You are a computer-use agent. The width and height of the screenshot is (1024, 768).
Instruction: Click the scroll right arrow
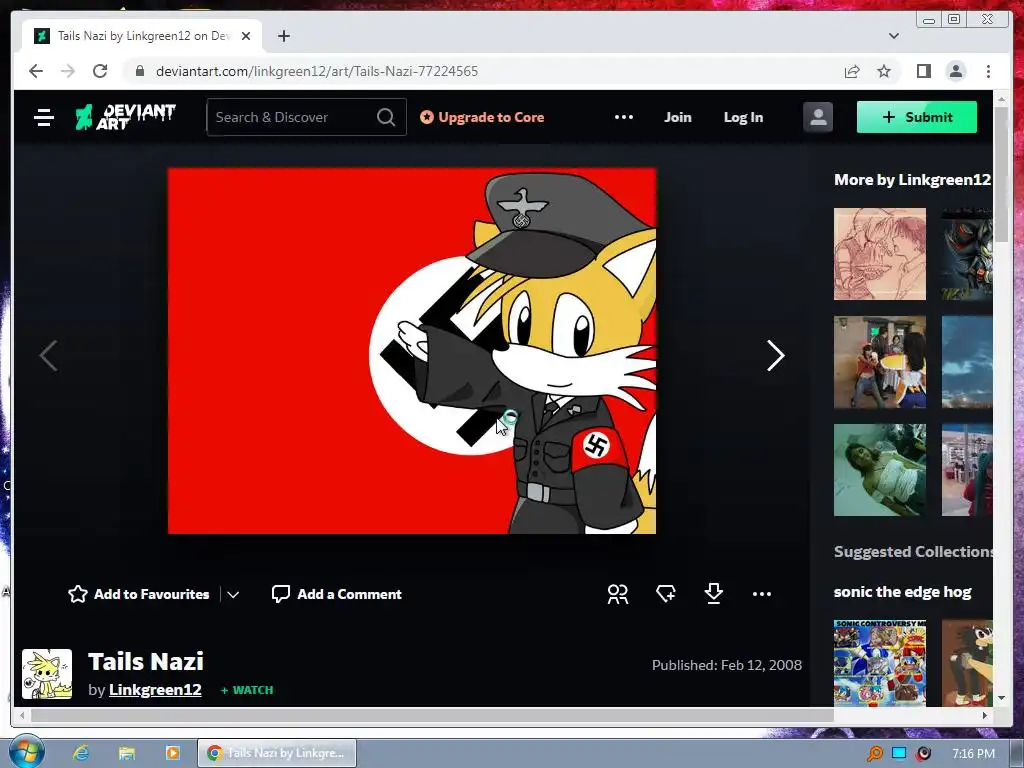pos(985,715)
